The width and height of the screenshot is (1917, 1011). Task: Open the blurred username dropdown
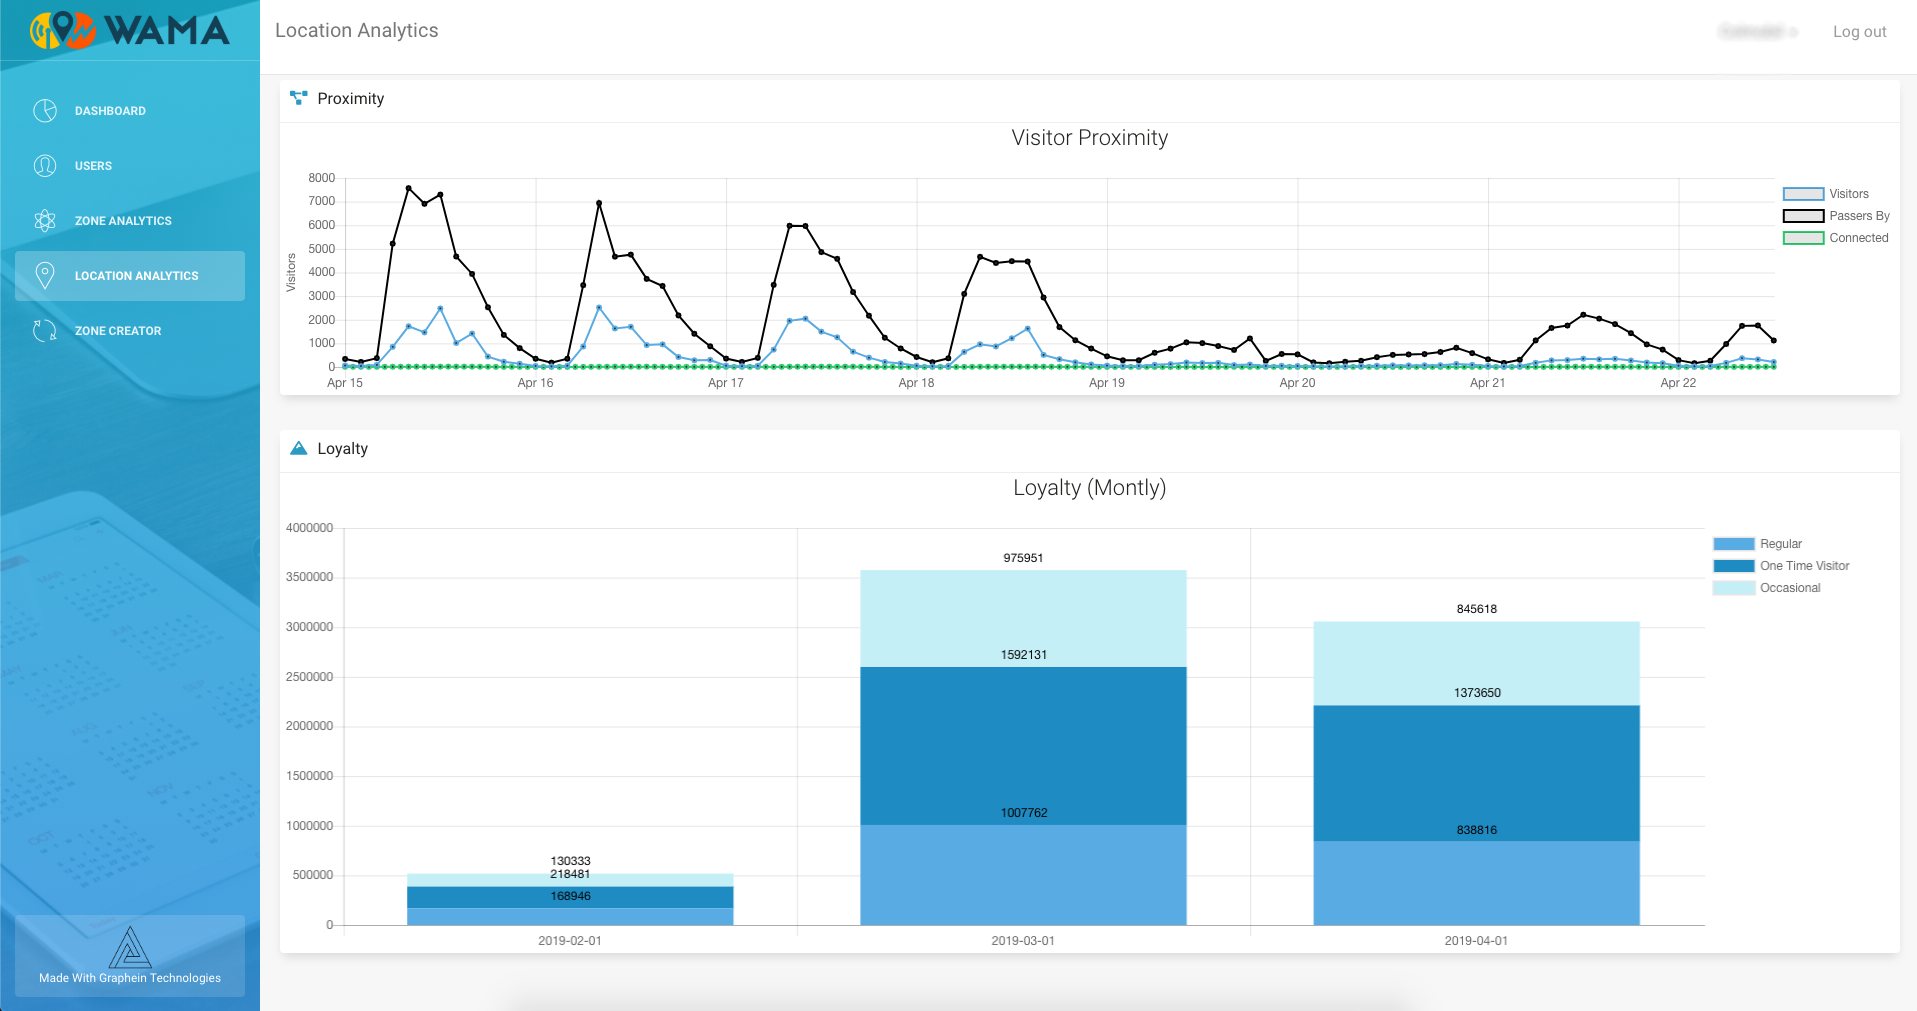[x=1758, y=32]
